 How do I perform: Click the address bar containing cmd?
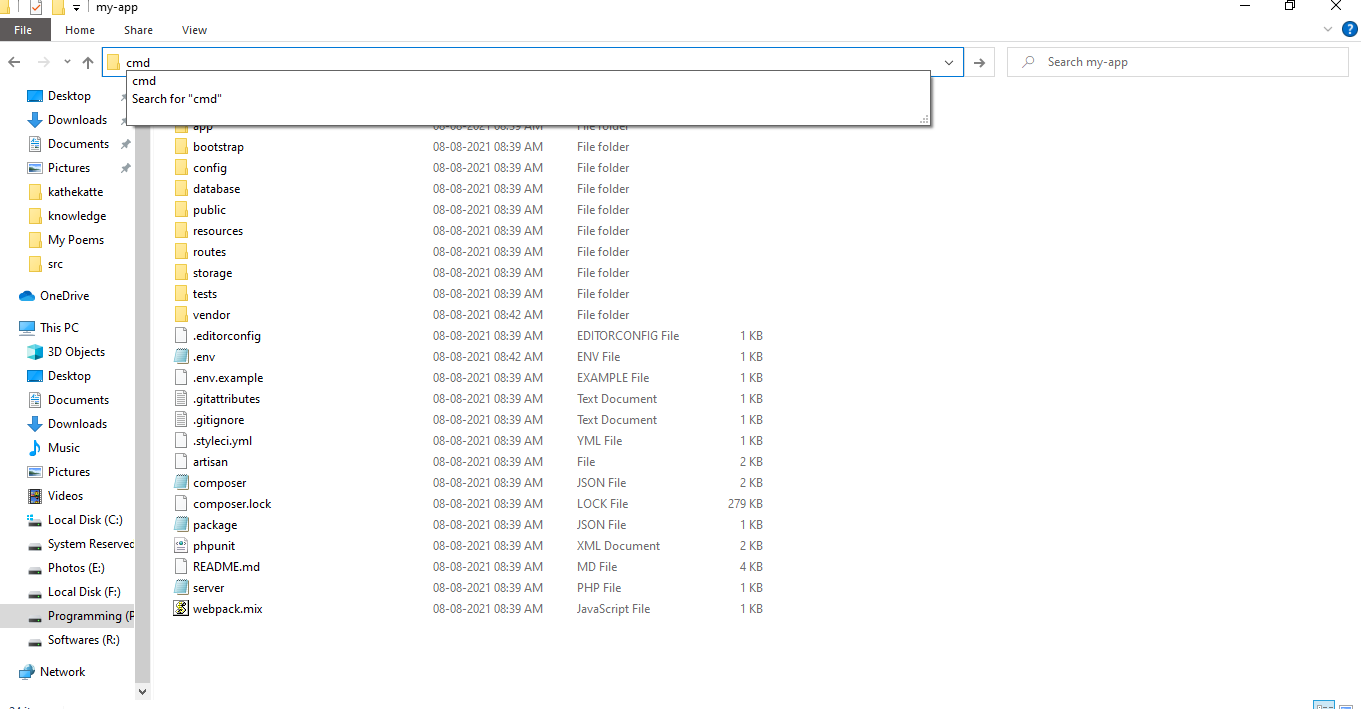coord(532,62)
